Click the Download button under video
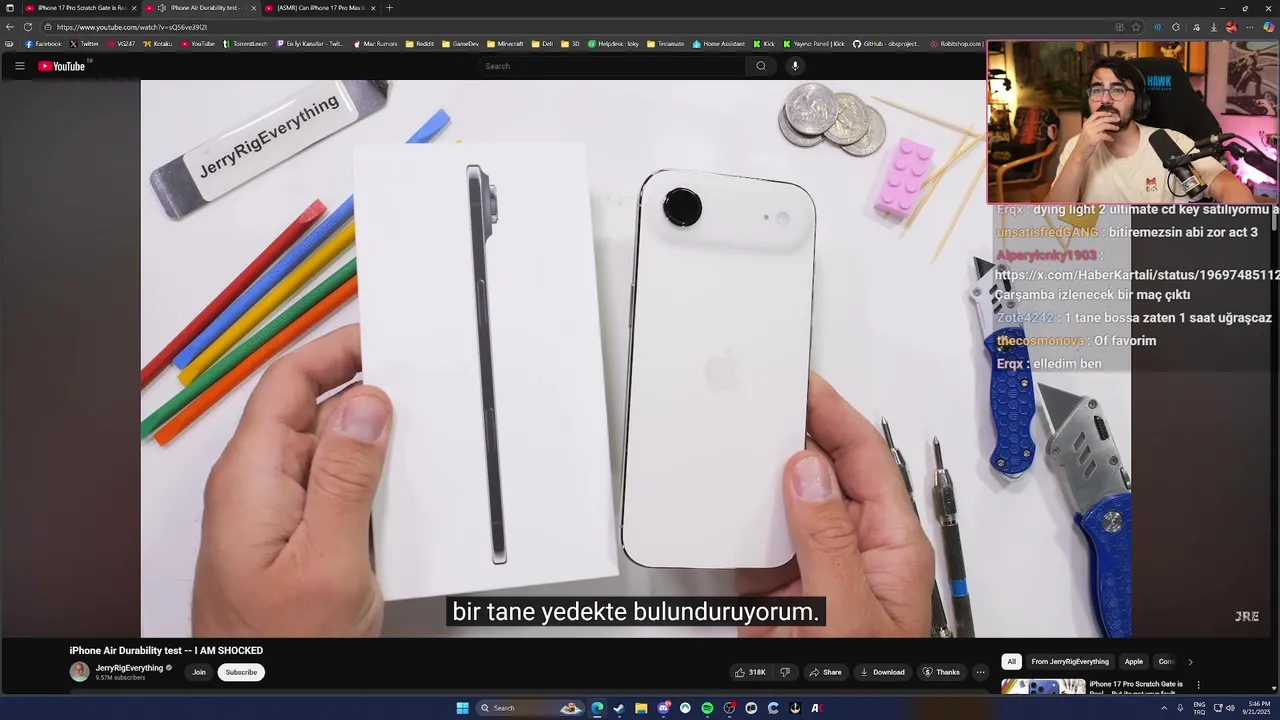This screenshot has height=720, width=1280. tap(882, 672)
